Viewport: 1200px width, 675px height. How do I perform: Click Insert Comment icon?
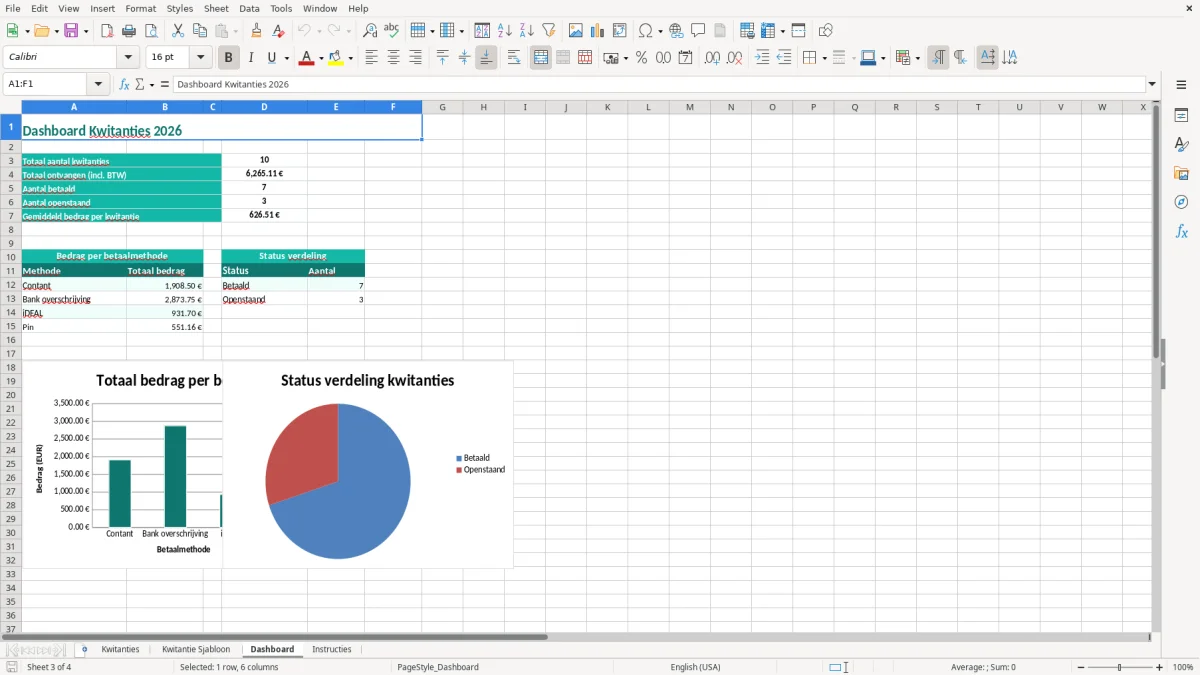[698, 31]
